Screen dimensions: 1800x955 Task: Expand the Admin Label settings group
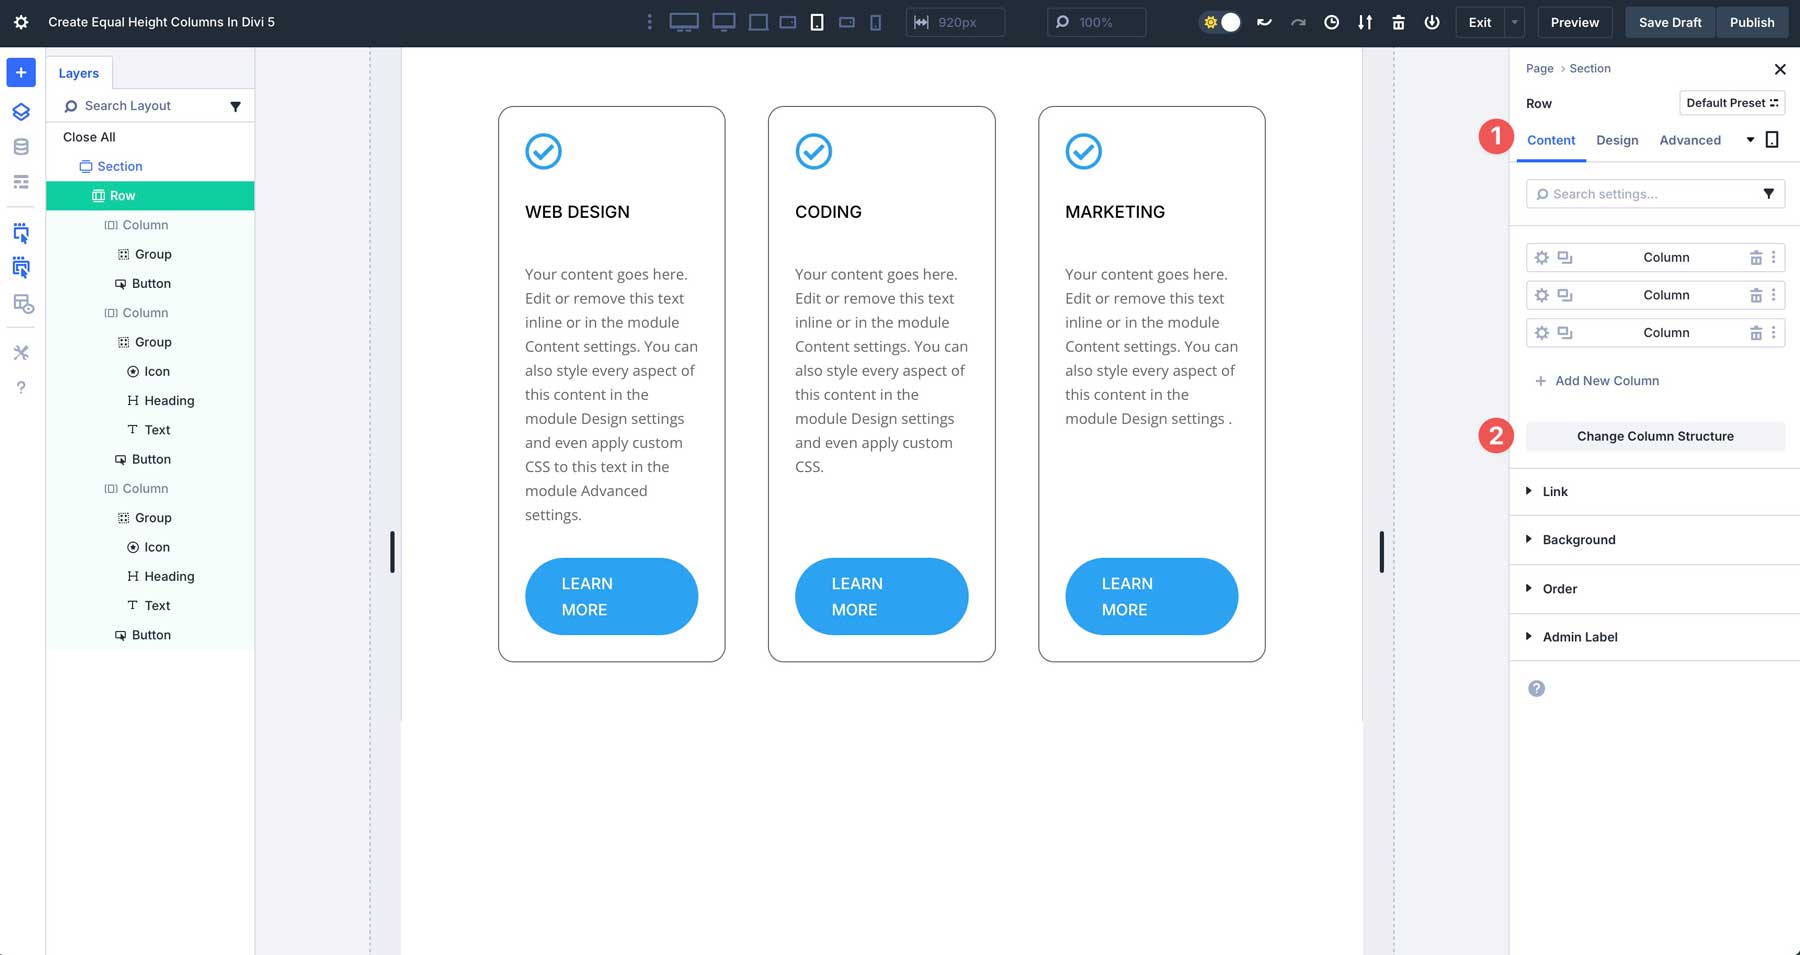[1579, 637]
